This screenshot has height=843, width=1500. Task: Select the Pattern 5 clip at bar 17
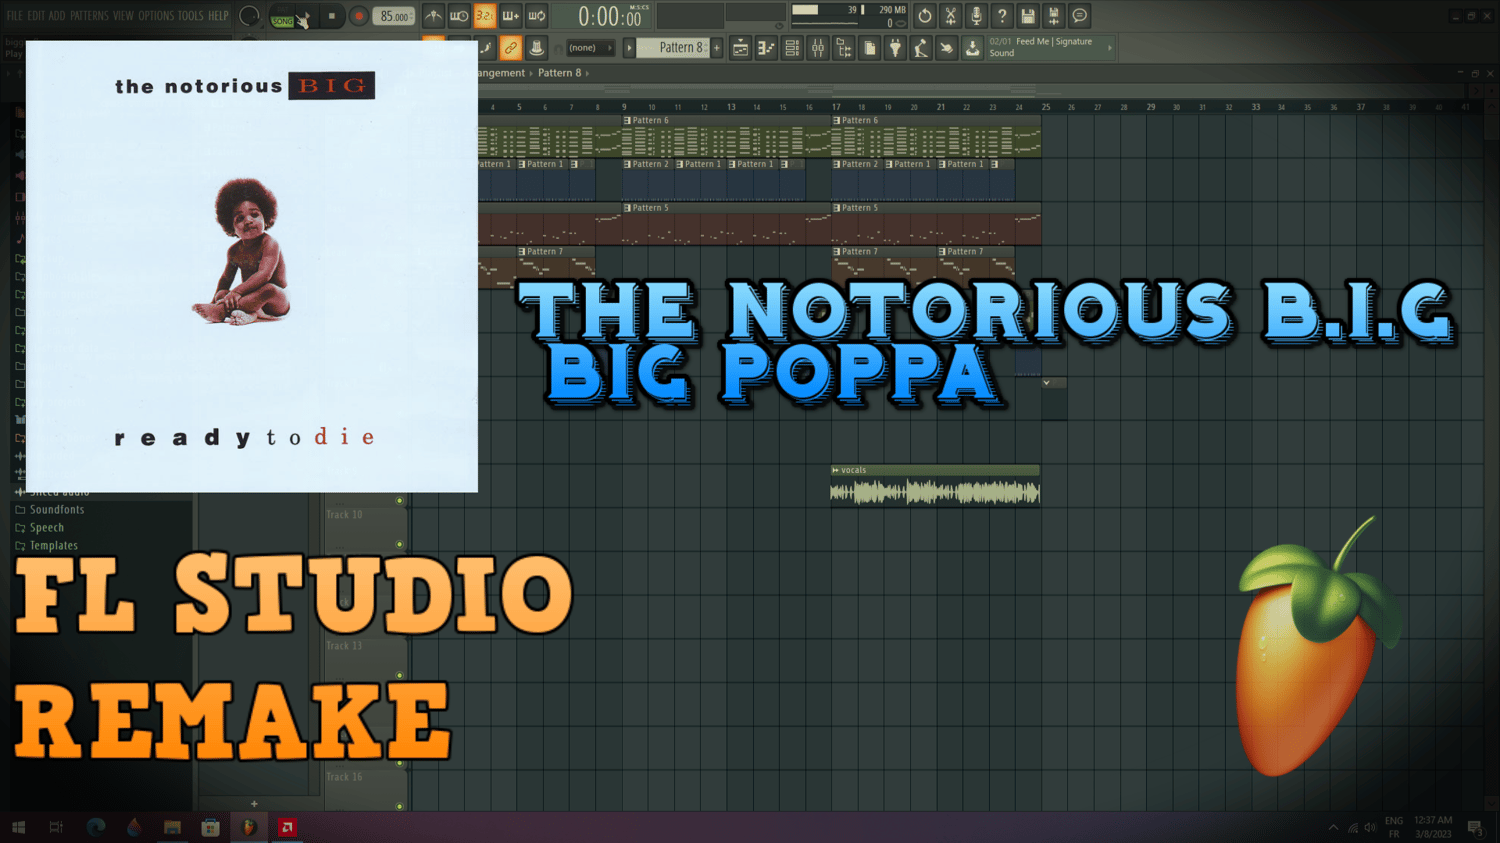click(x=936, y=224)
